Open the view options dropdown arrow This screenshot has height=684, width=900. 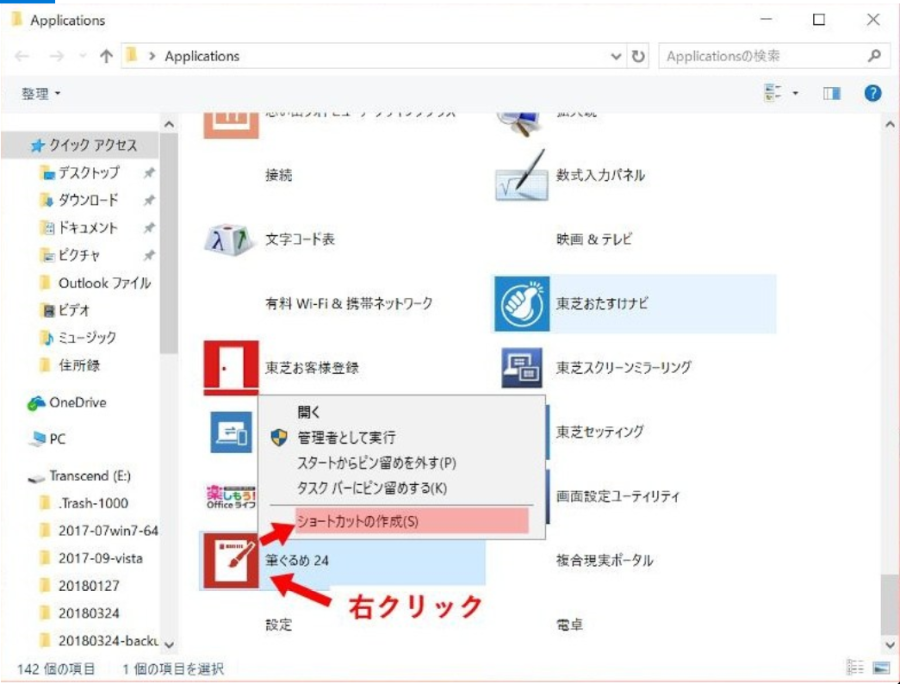(796, 93)
